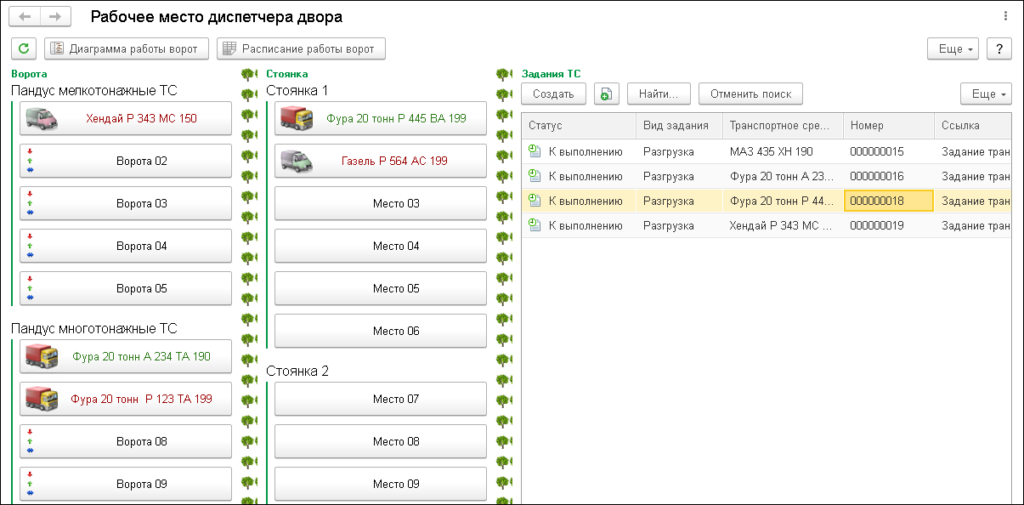Click the Хендай Р 343 МС 150 truck icon
Viewport: 1024px width, 505px height.
(x=42, y=118)
